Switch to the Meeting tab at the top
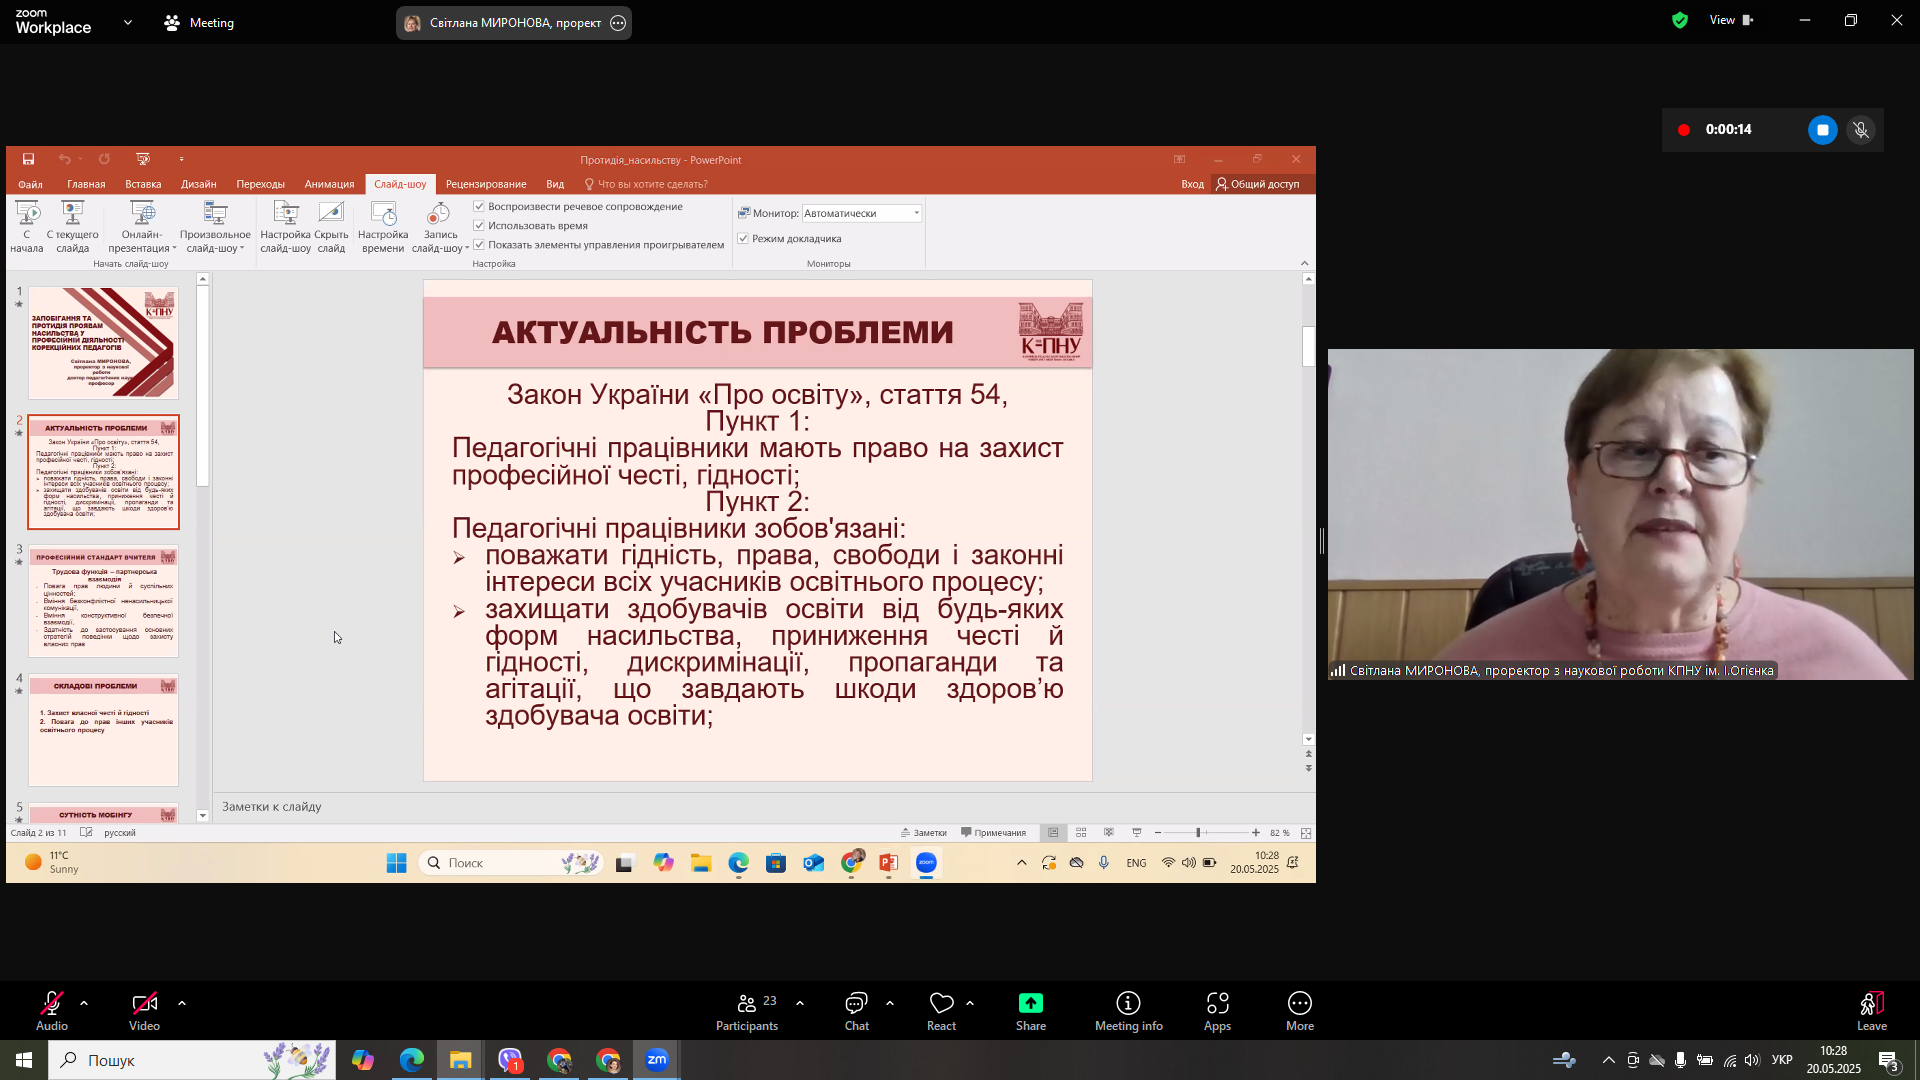 coord(199,22)
